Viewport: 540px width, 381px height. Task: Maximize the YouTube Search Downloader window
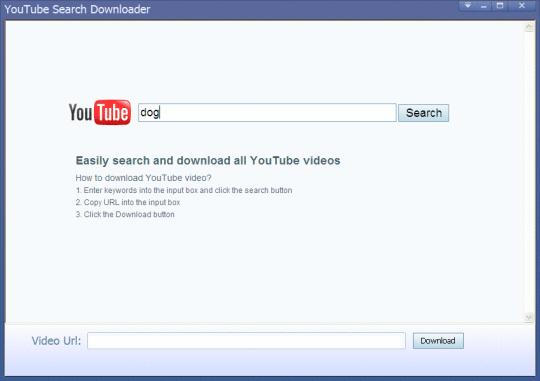(x=500, y=6)
